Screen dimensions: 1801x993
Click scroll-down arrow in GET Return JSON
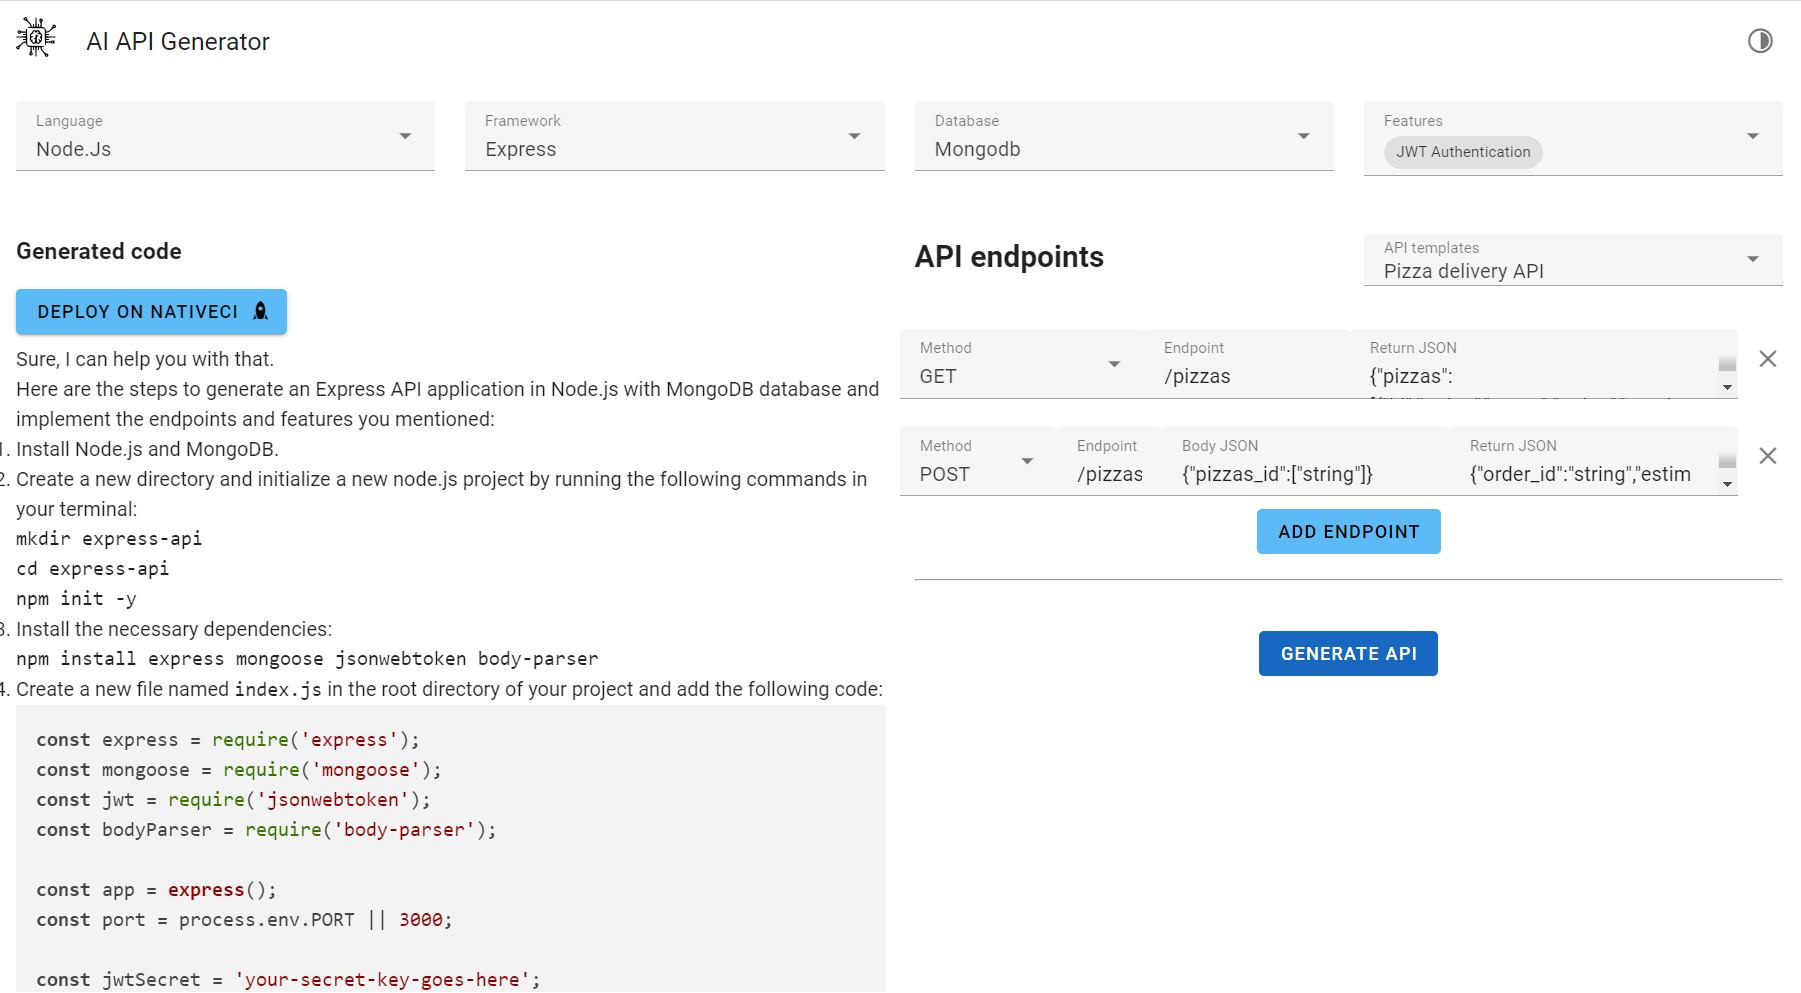click(x=1727, y=388)
